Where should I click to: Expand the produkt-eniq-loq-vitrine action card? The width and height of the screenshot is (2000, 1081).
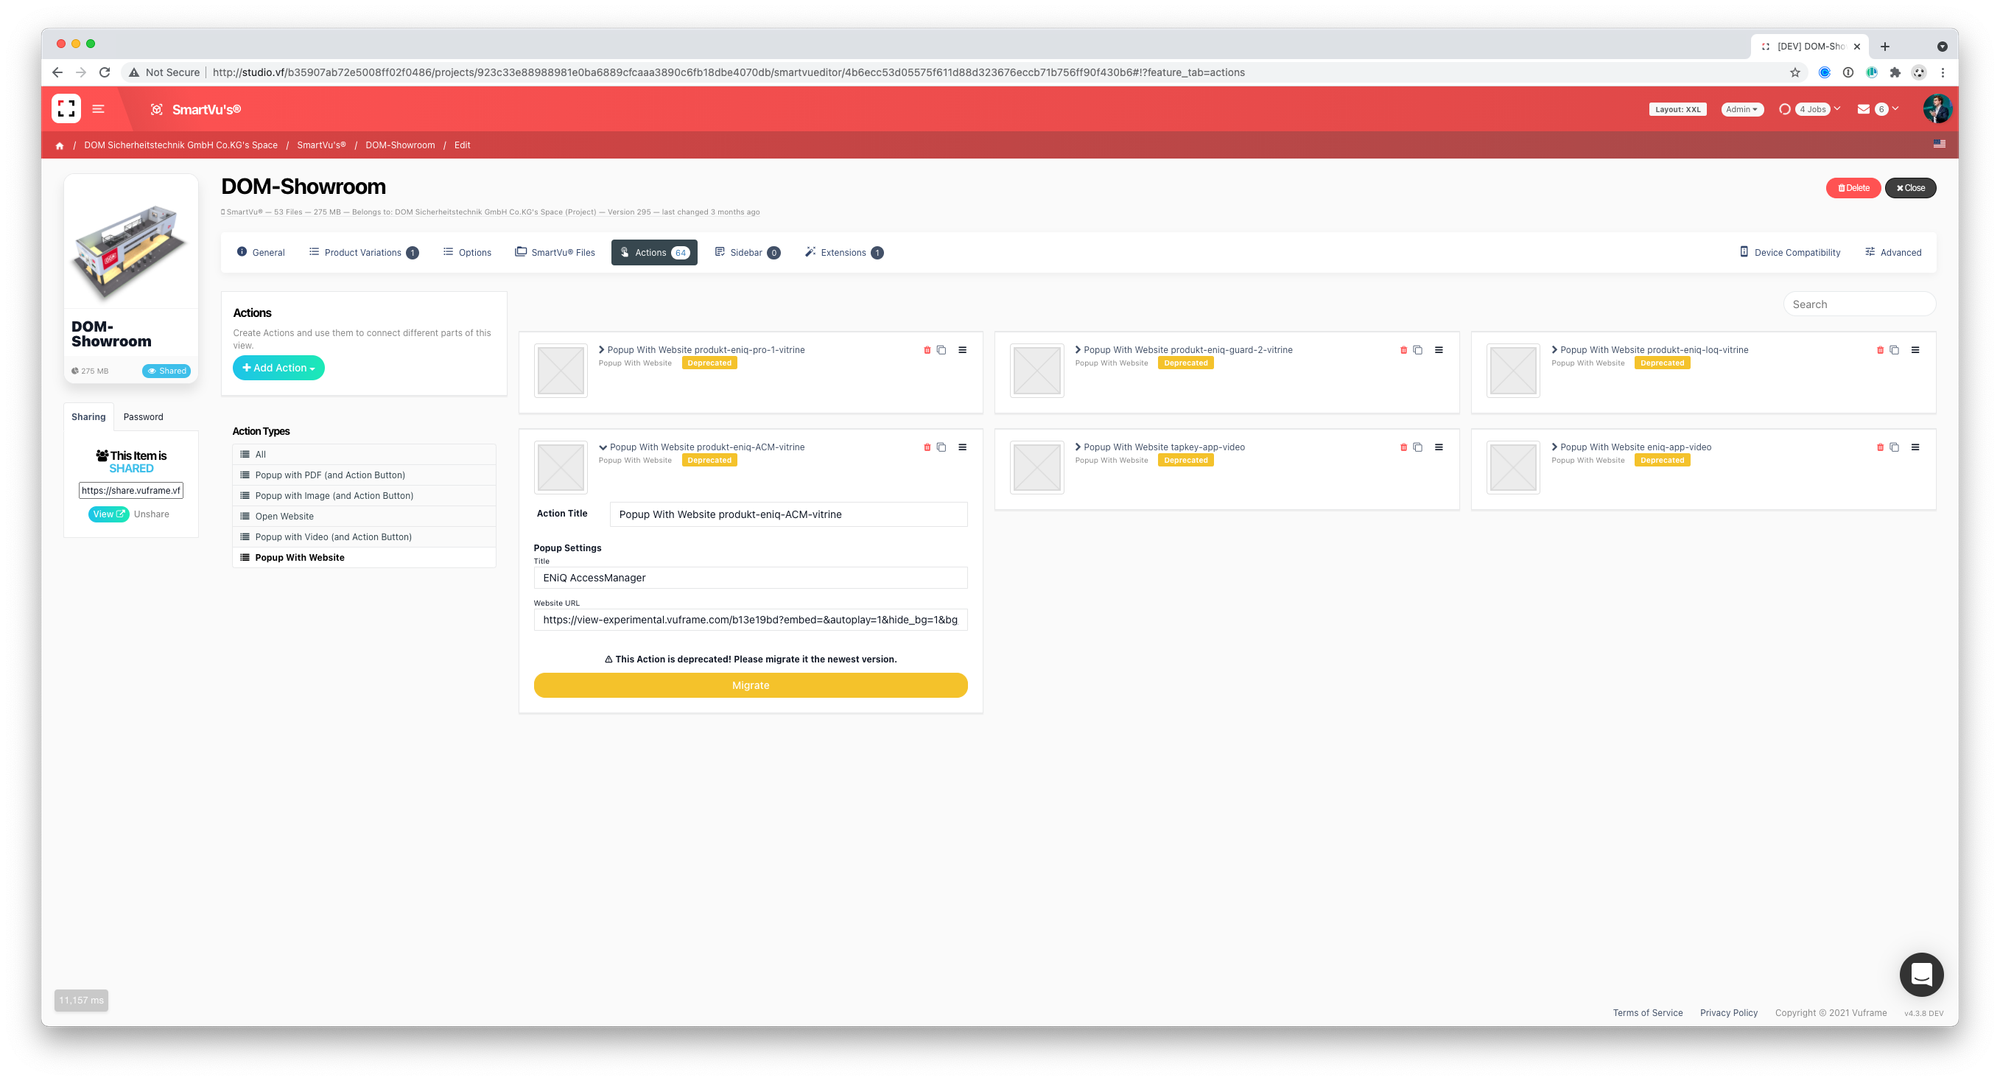click(x=1554, y=350)
